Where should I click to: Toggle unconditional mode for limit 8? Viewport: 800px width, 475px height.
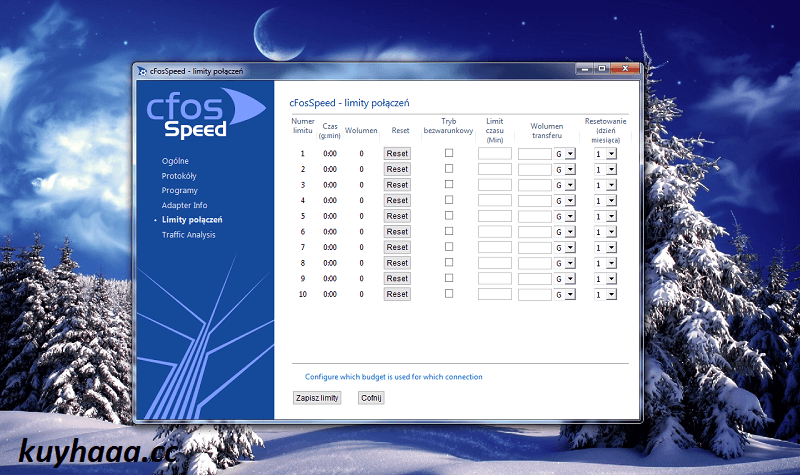pos(449,262)
